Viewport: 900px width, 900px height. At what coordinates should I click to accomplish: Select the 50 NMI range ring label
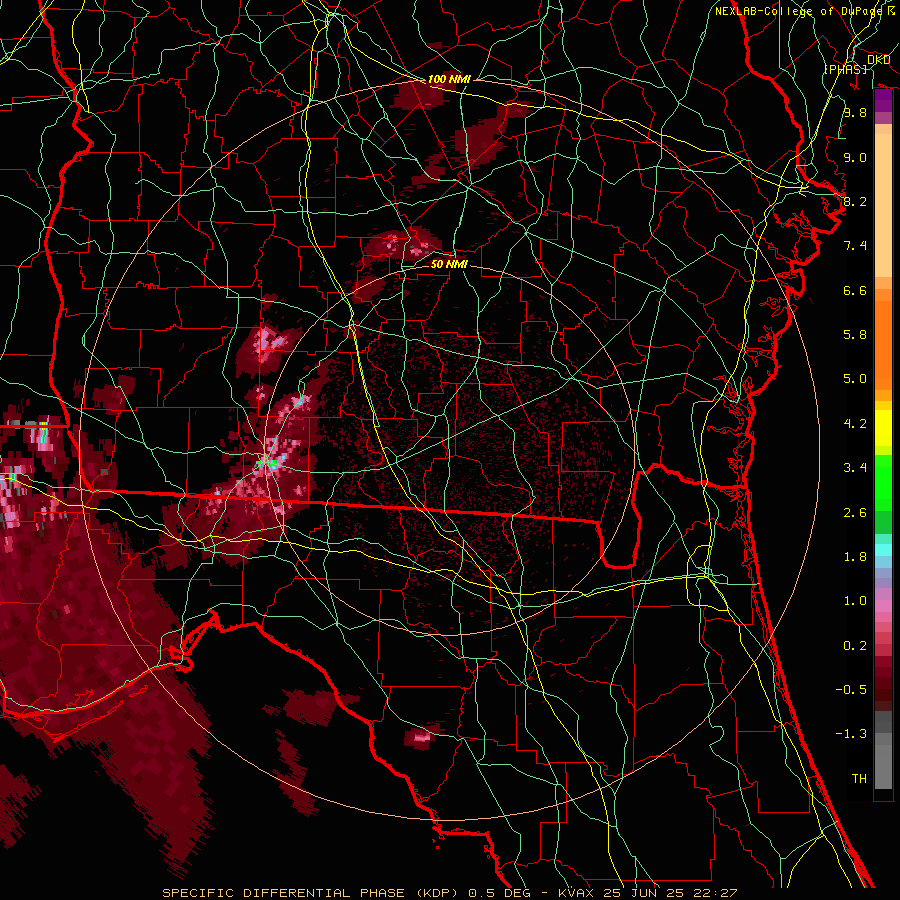point(449,264)
